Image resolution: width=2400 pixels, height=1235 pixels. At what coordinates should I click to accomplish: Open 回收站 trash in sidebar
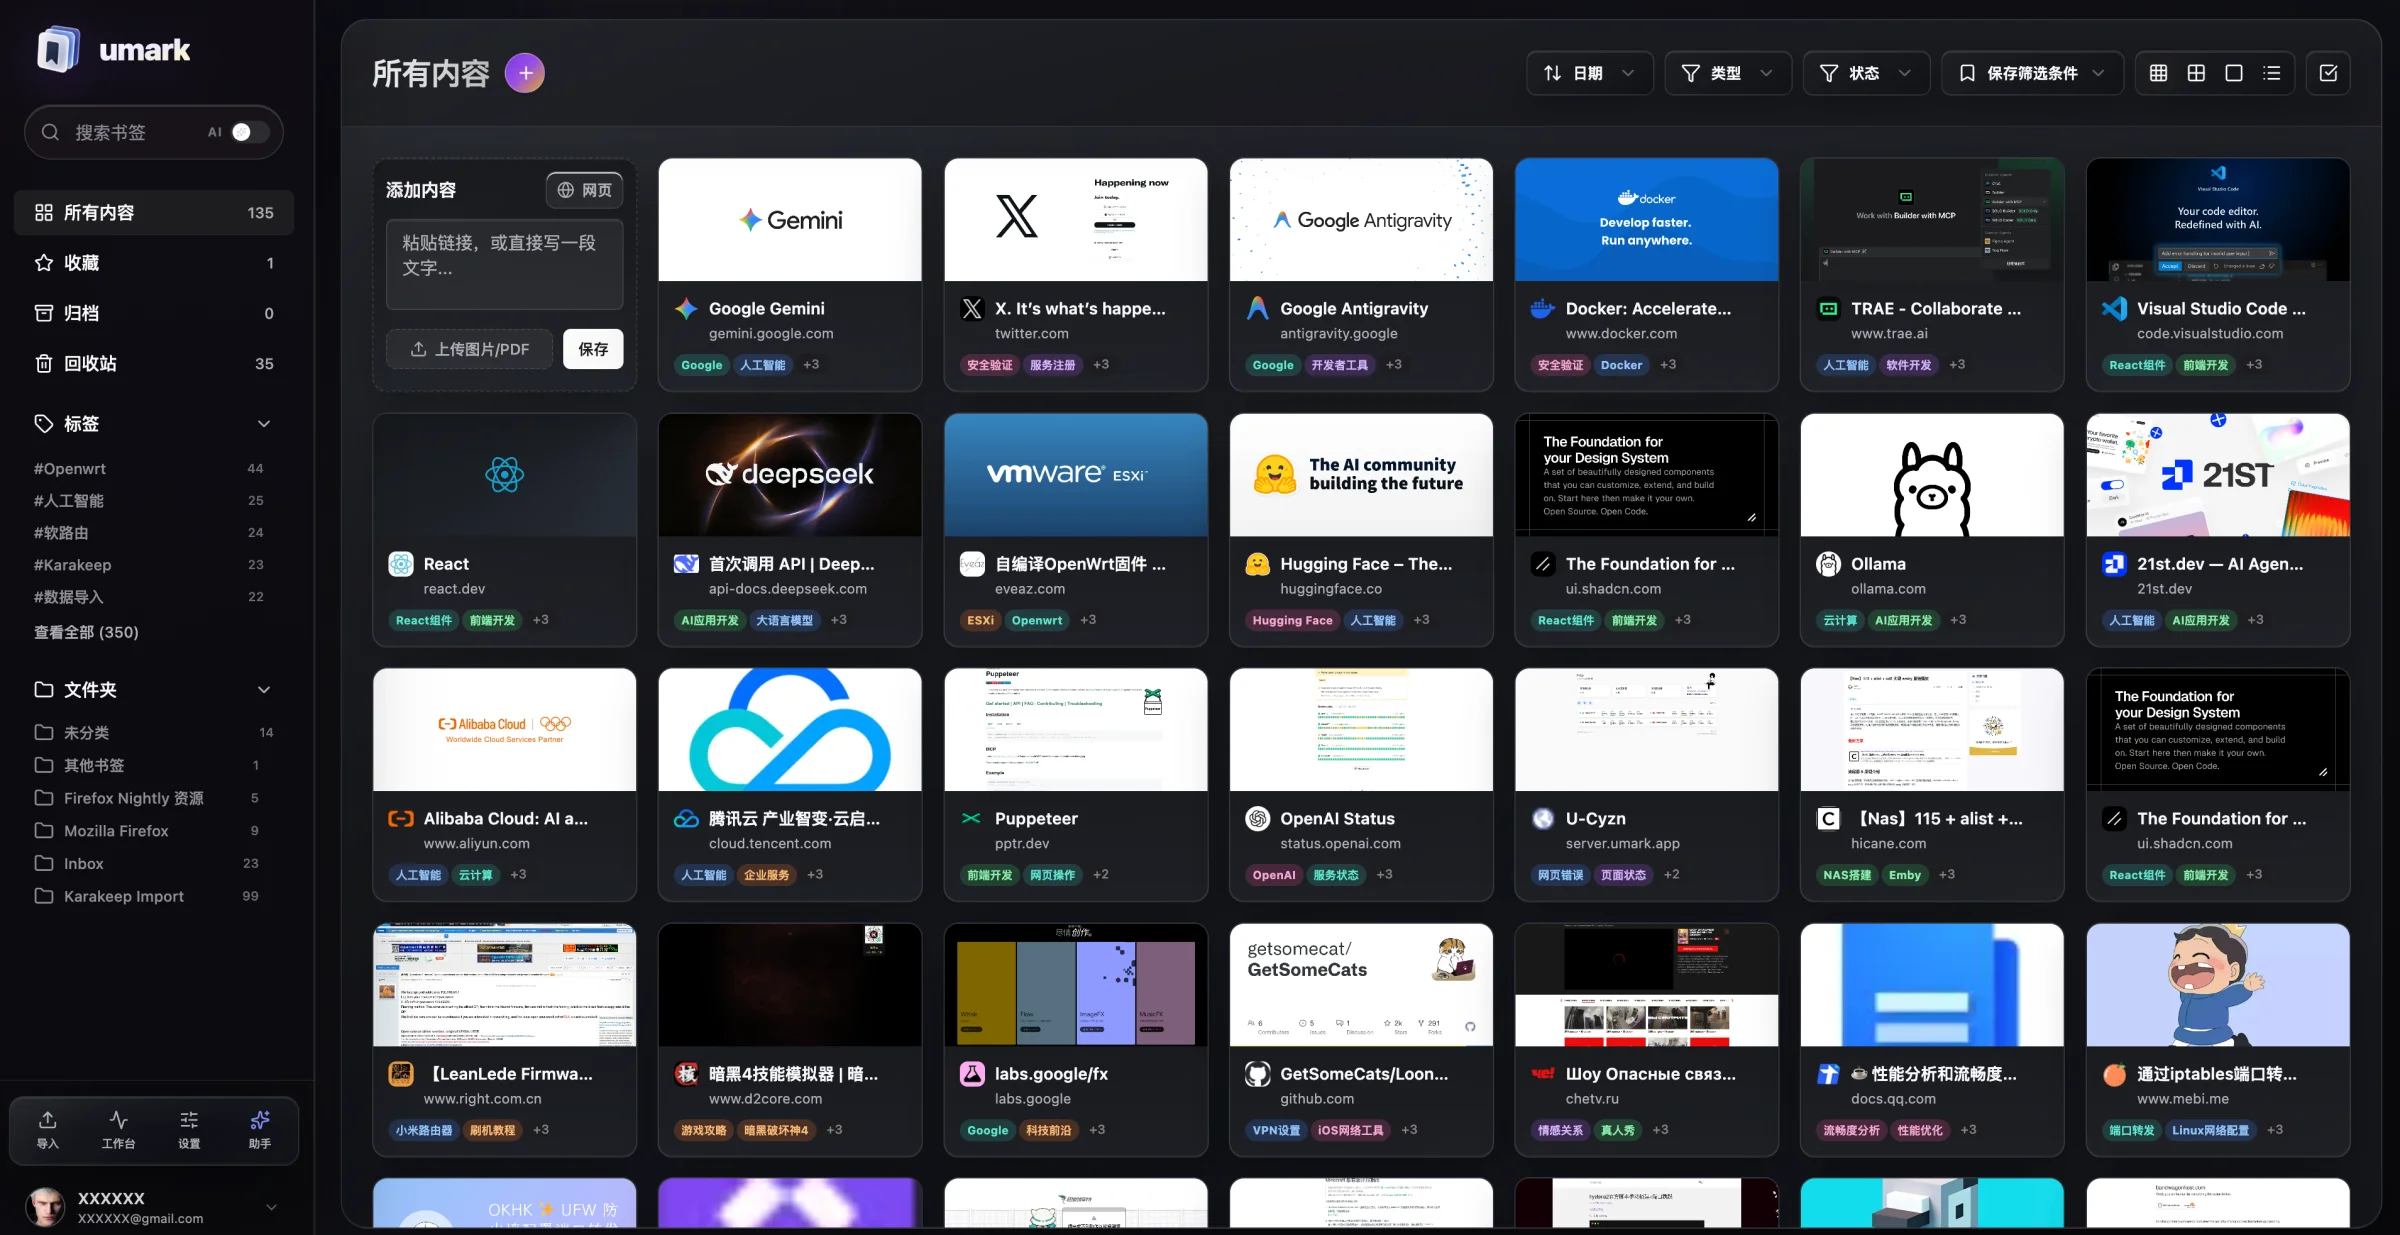(154, 364)
